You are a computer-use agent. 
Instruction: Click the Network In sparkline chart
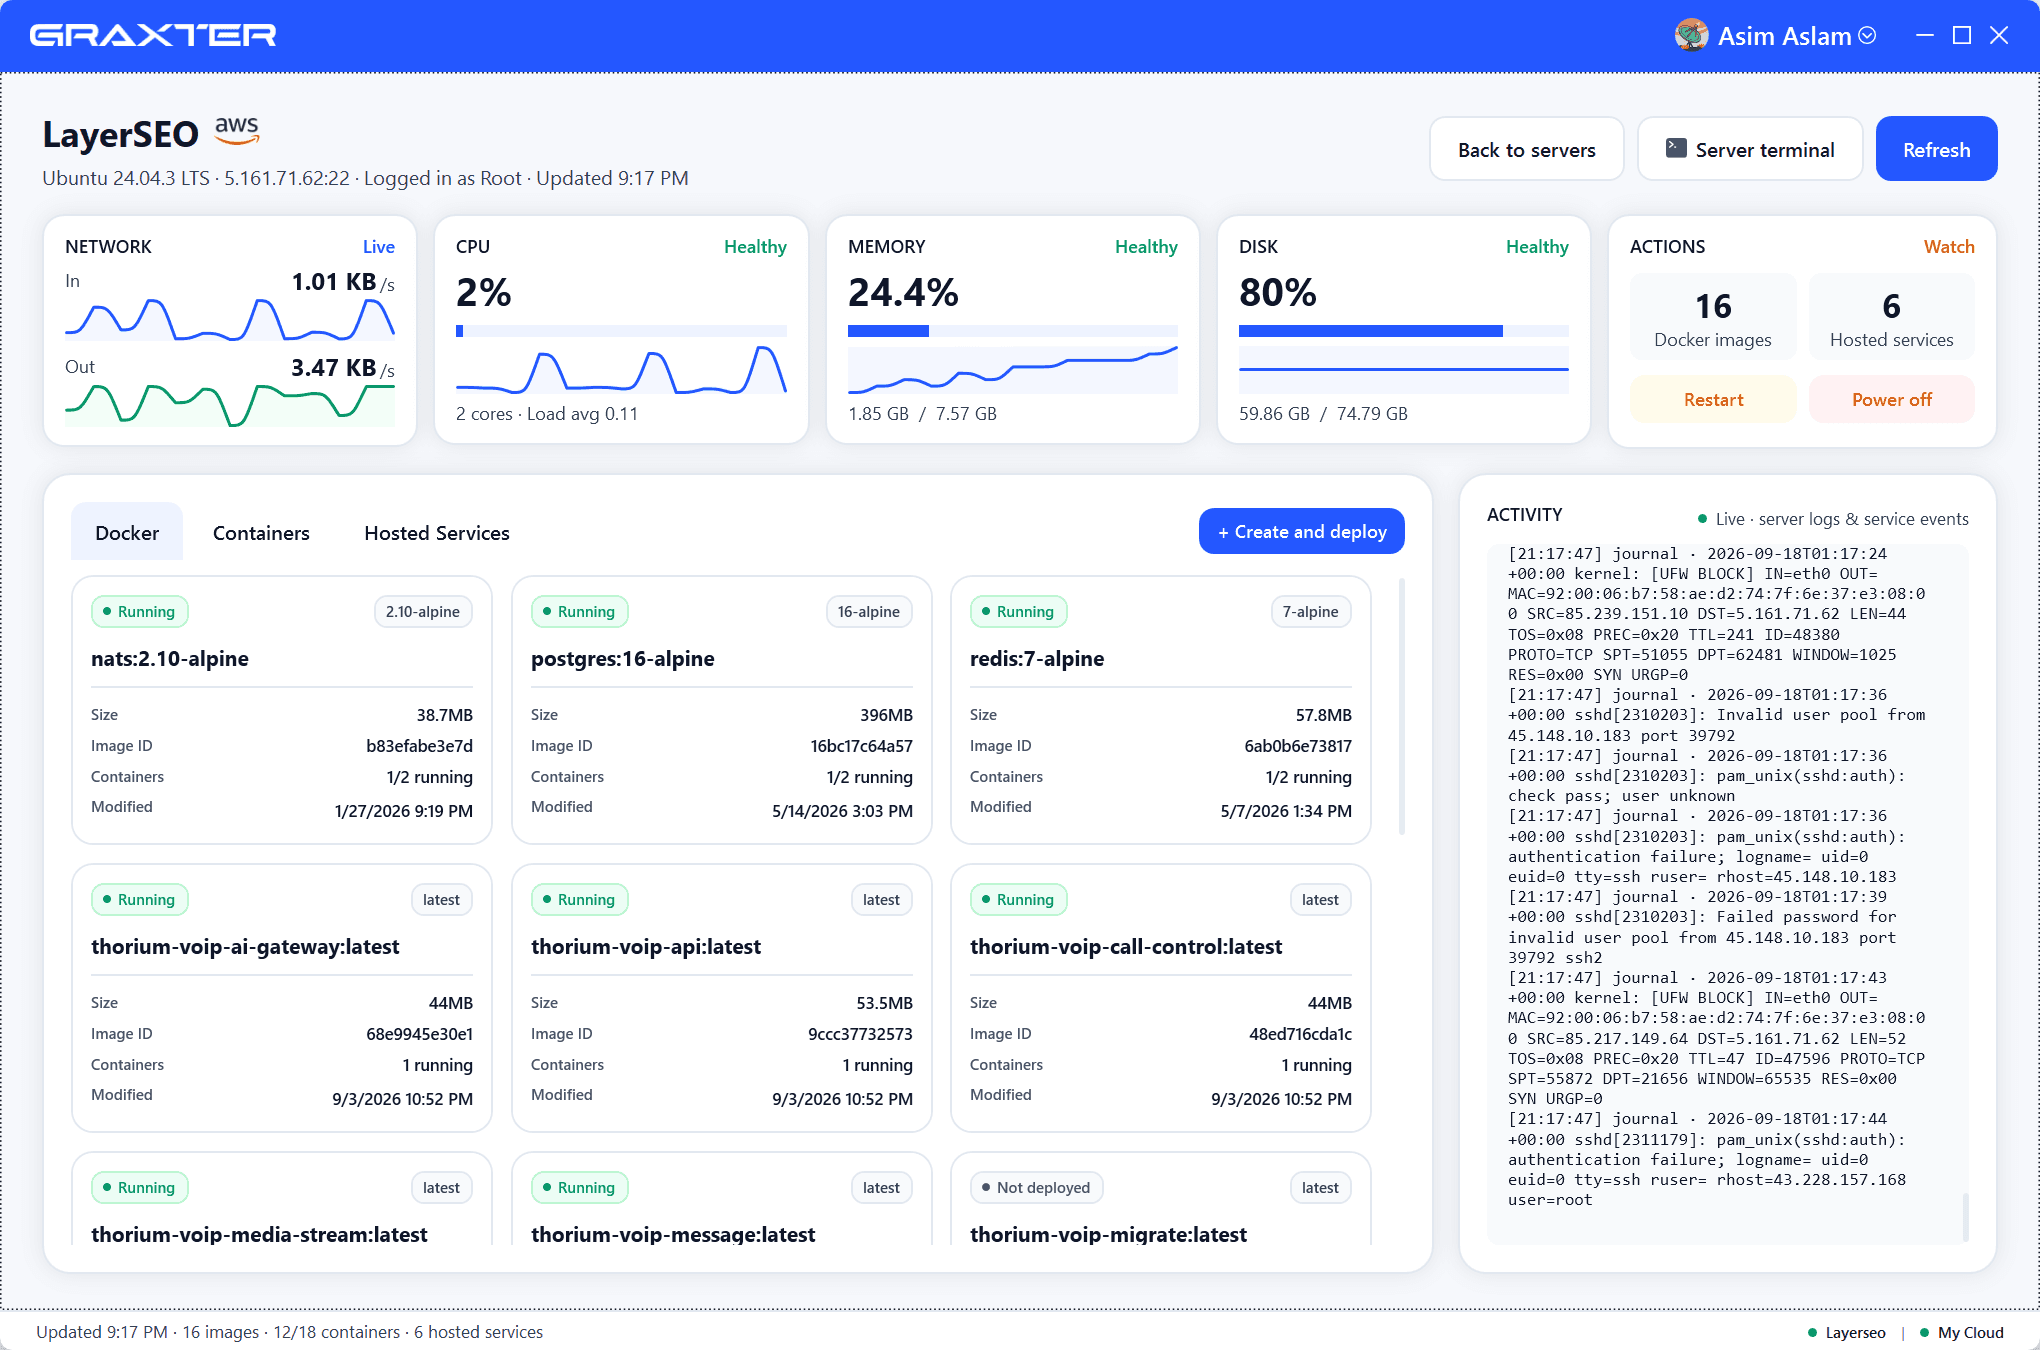[x=230, y=320]
